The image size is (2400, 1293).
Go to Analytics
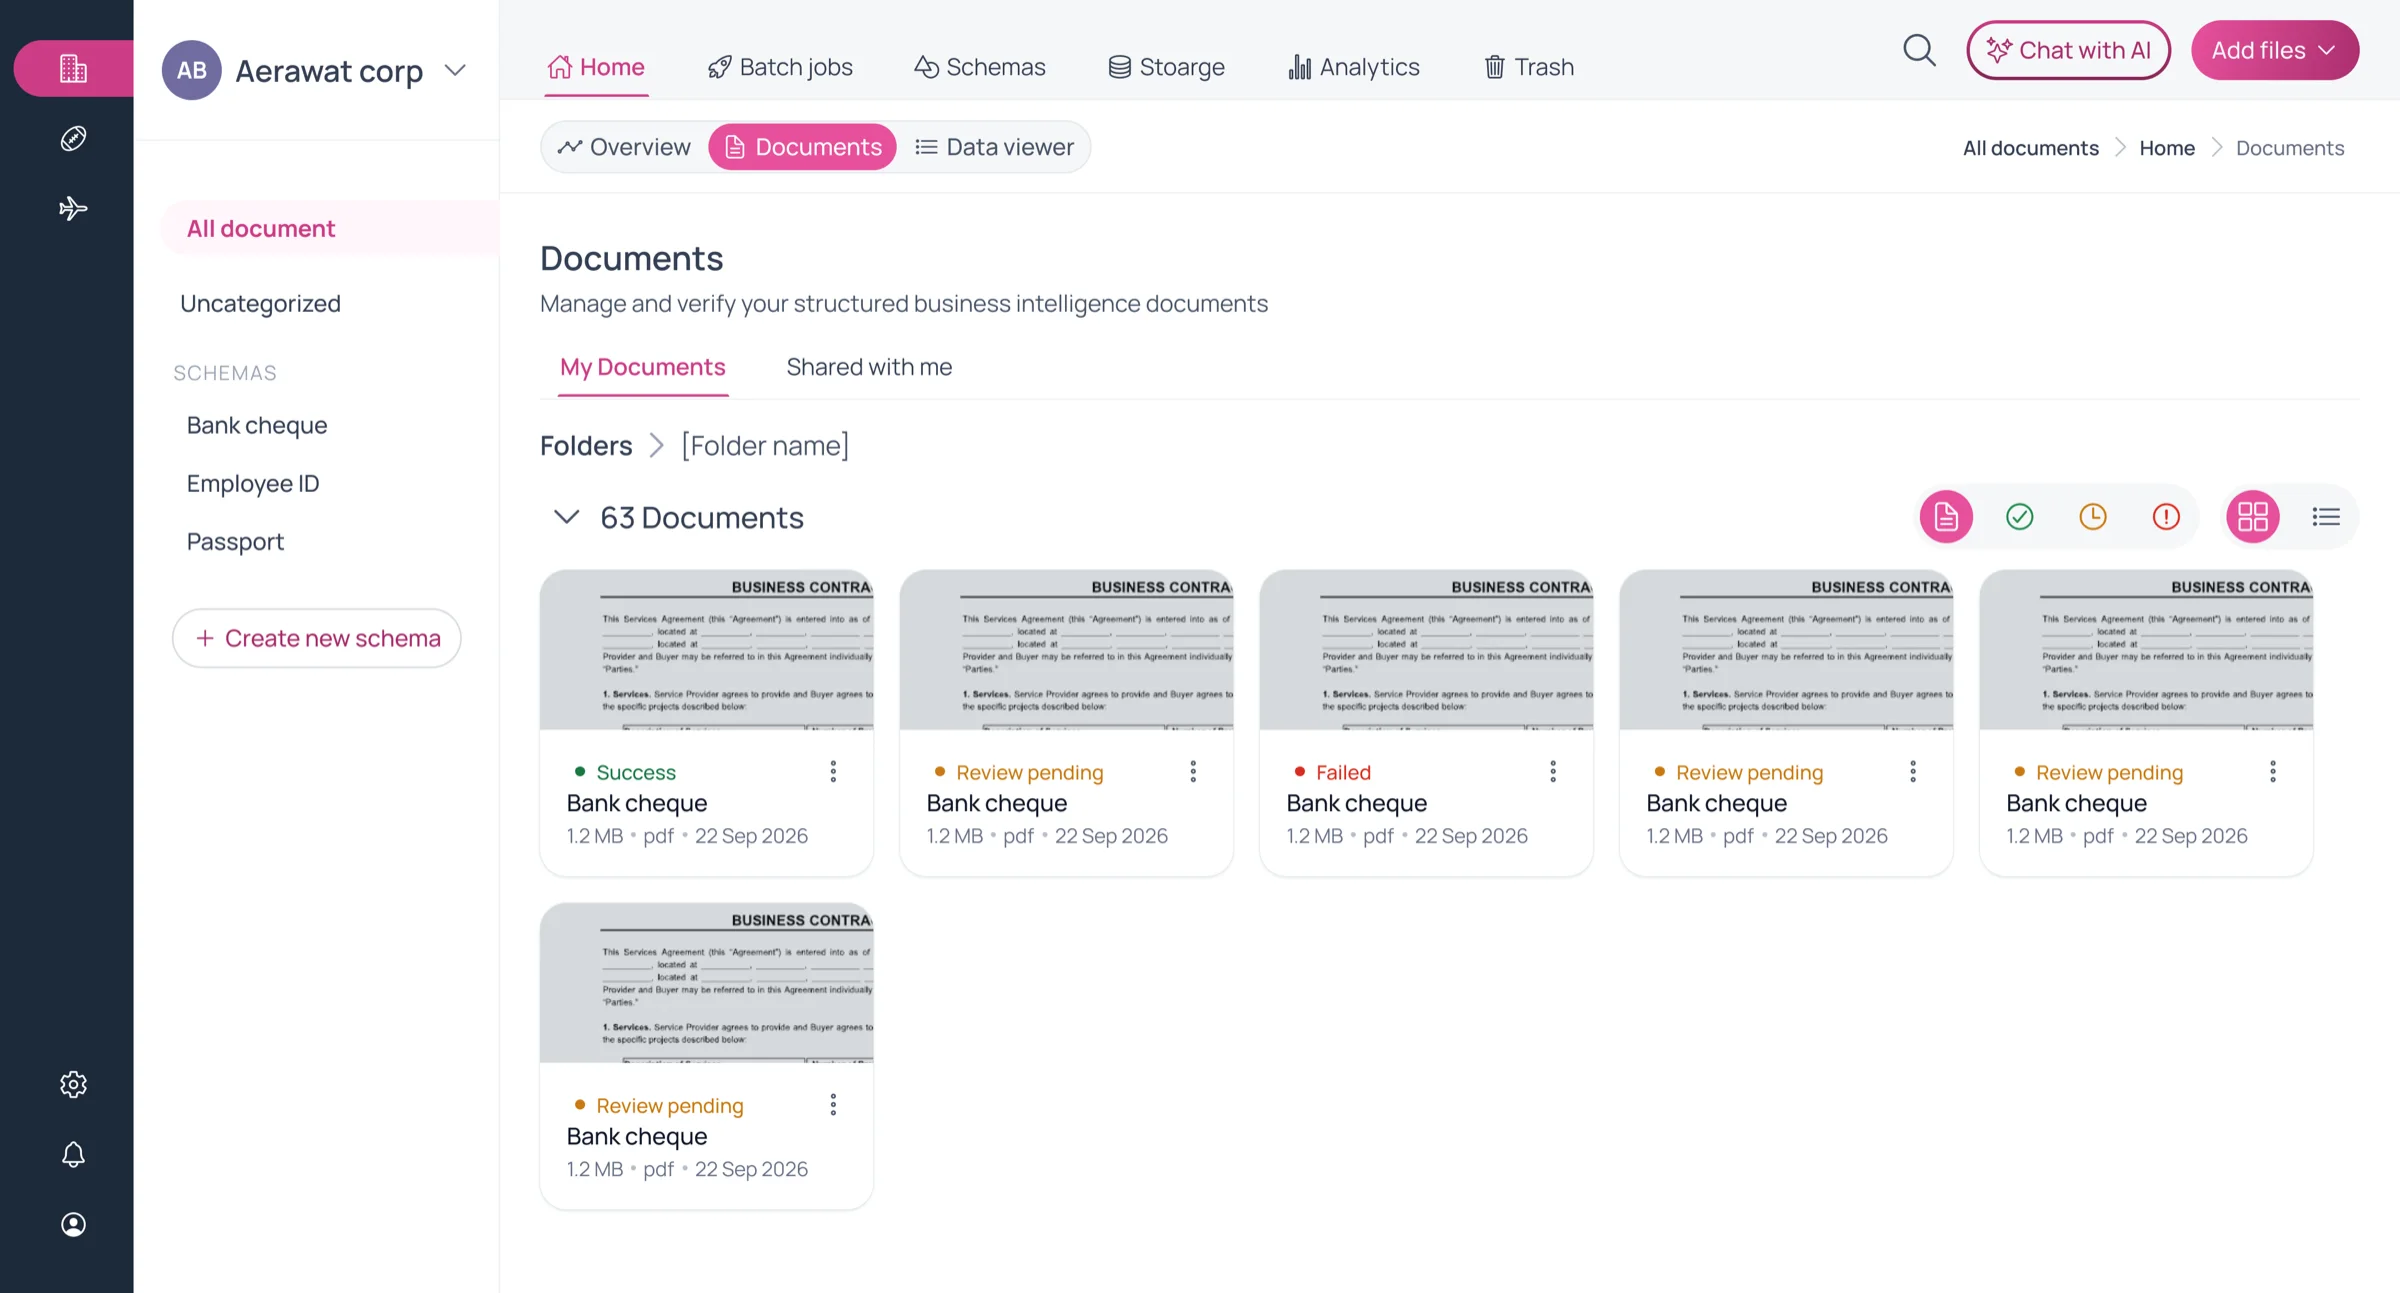pos(1354,67)
